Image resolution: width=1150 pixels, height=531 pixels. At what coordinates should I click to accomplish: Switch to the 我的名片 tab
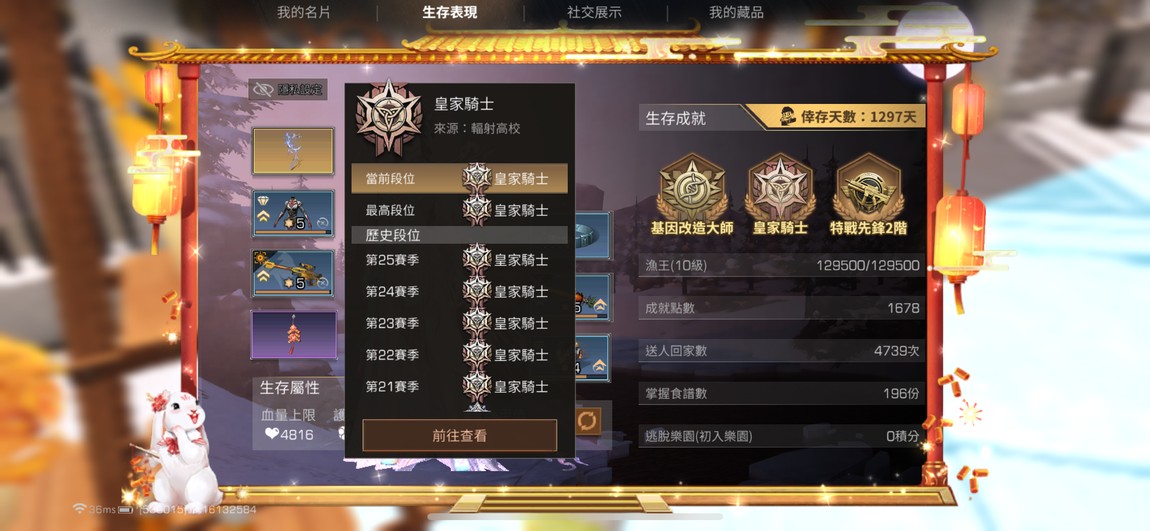(x=304, y=12)
